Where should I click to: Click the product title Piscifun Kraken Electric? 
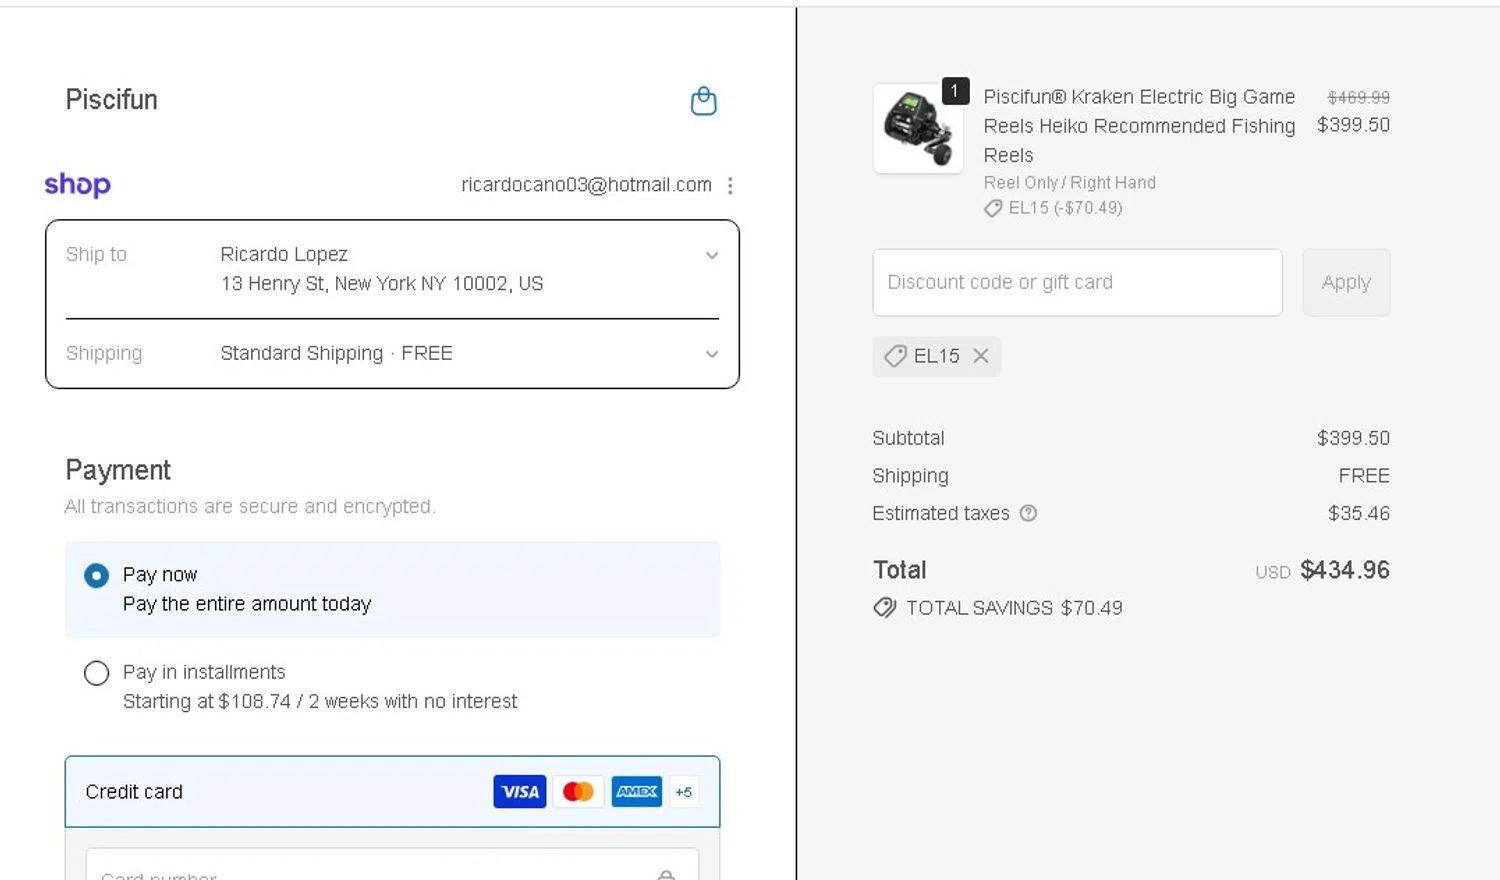1139,126
